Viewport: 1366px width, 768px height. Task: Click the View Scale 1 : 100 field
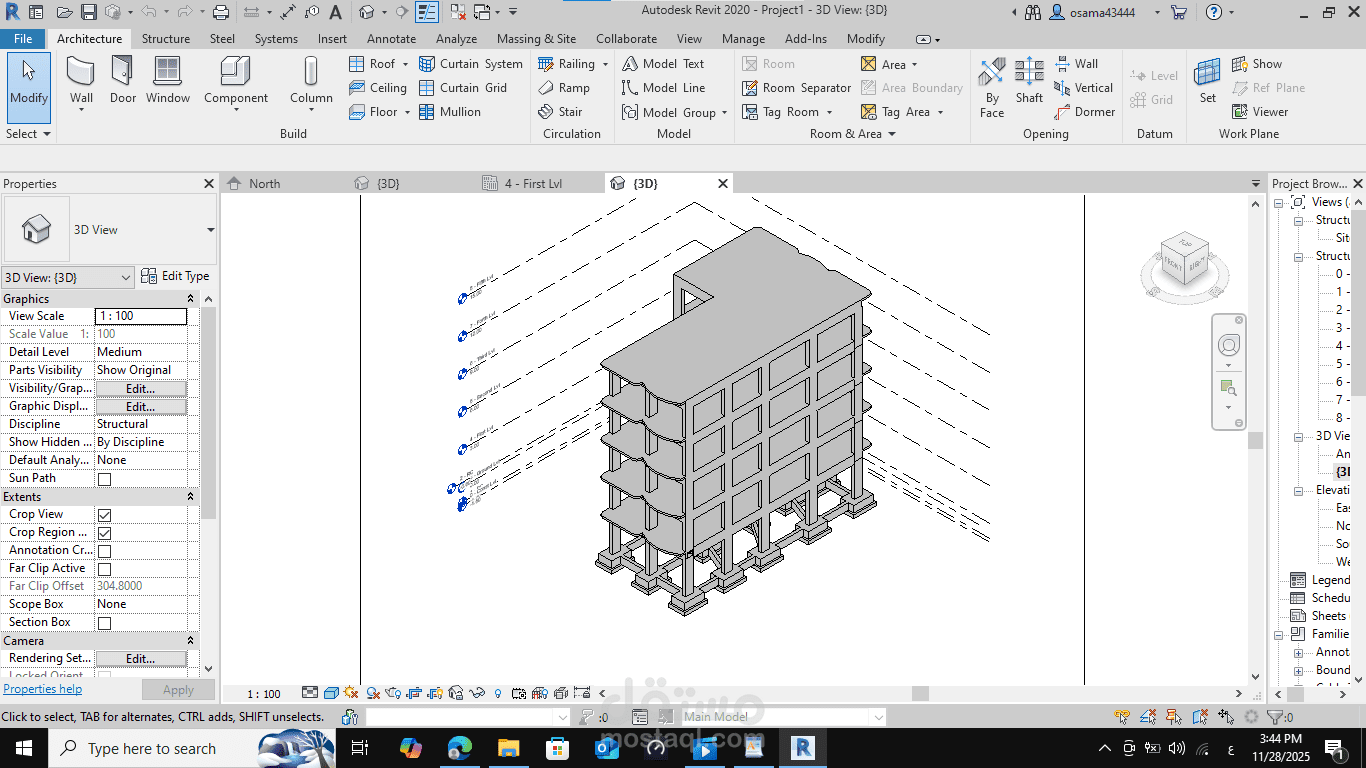coord(141,317)
